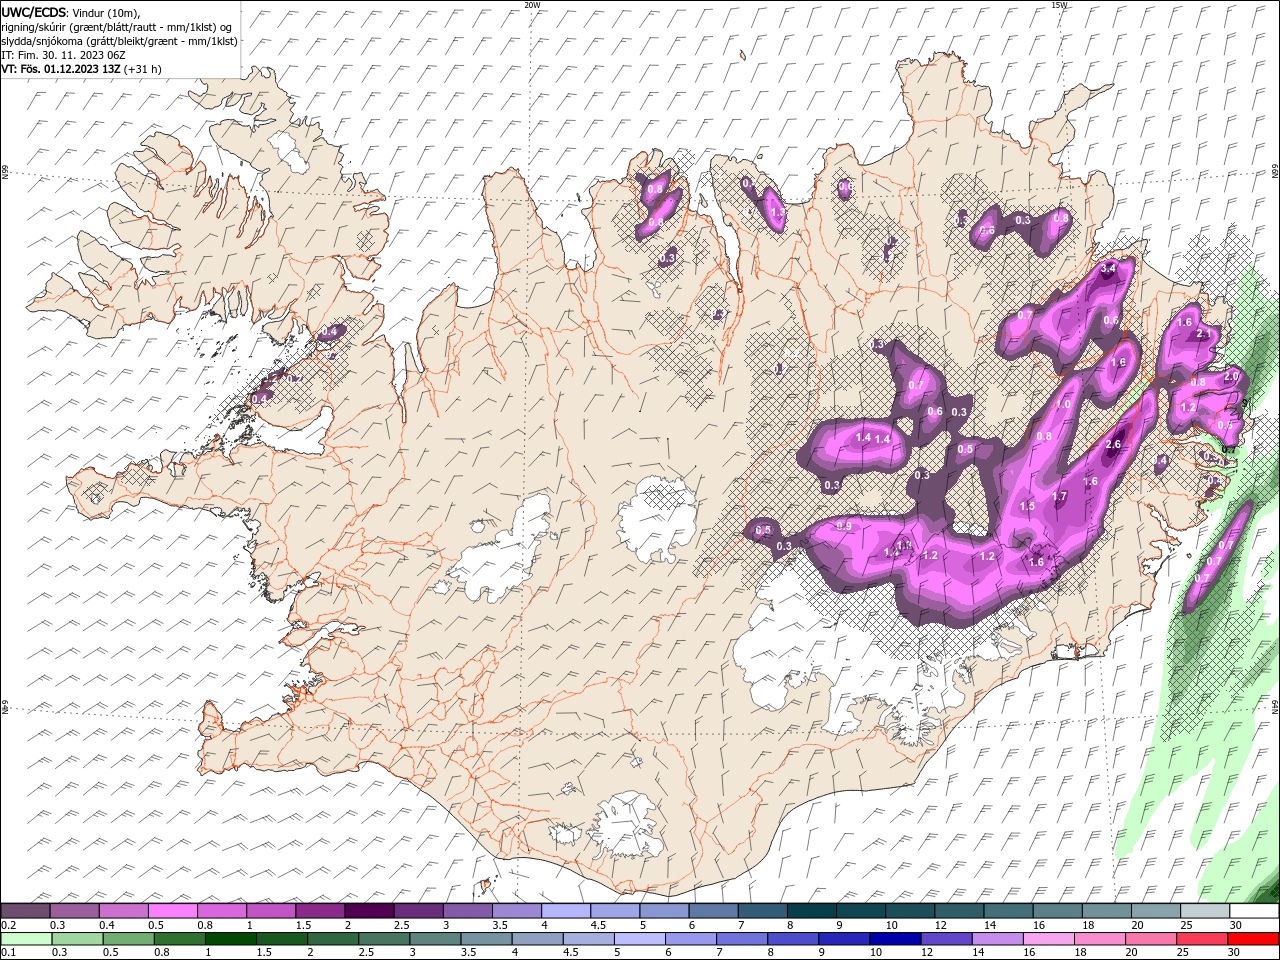Image resolution: width=1280 pixels, height=960 pixels.
Task: Click the '0.2' label in the top legend row
Action: (9, 925)
